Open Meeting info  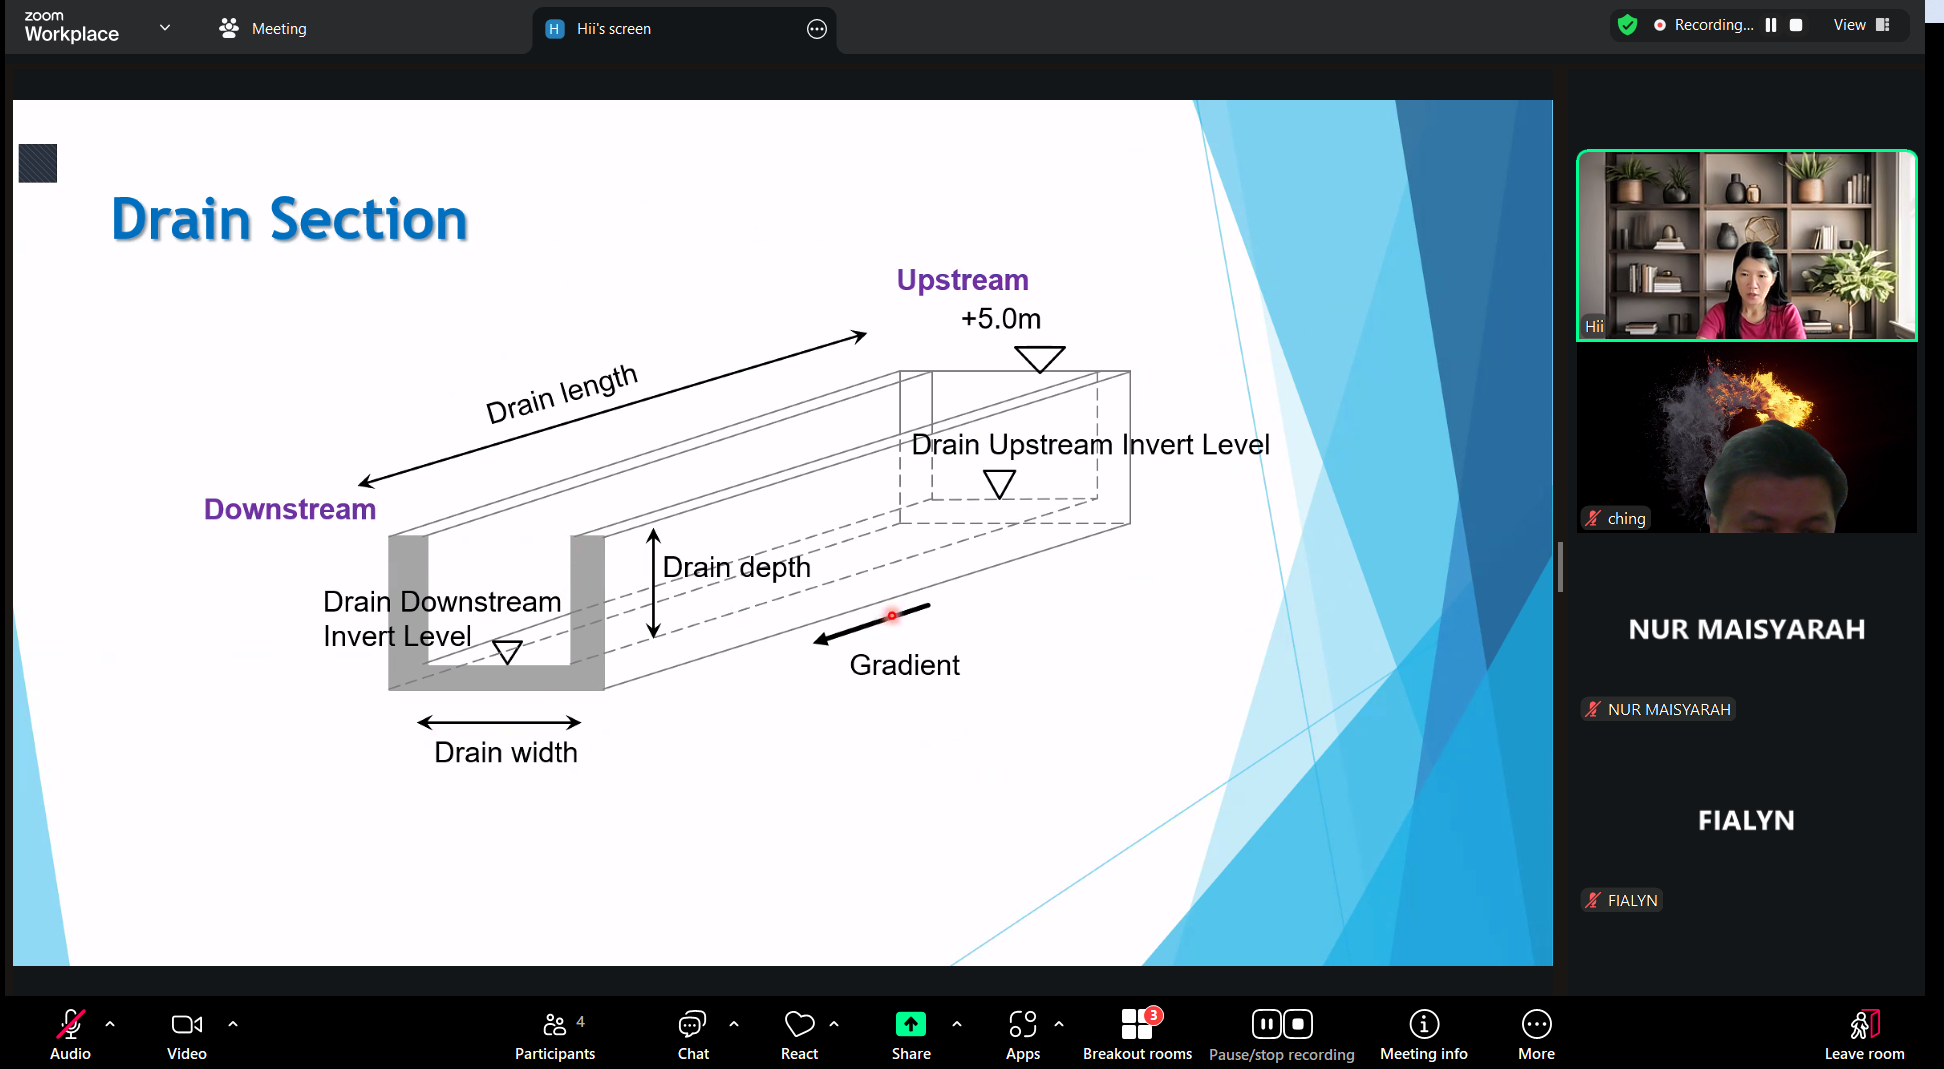1423,1033
